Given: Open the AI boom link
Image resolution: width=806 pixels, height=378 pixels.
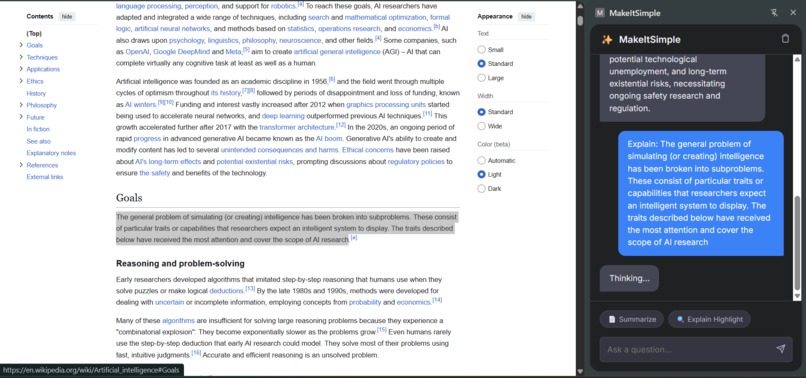Looking at the screenshot, I should tap(329, 139).
